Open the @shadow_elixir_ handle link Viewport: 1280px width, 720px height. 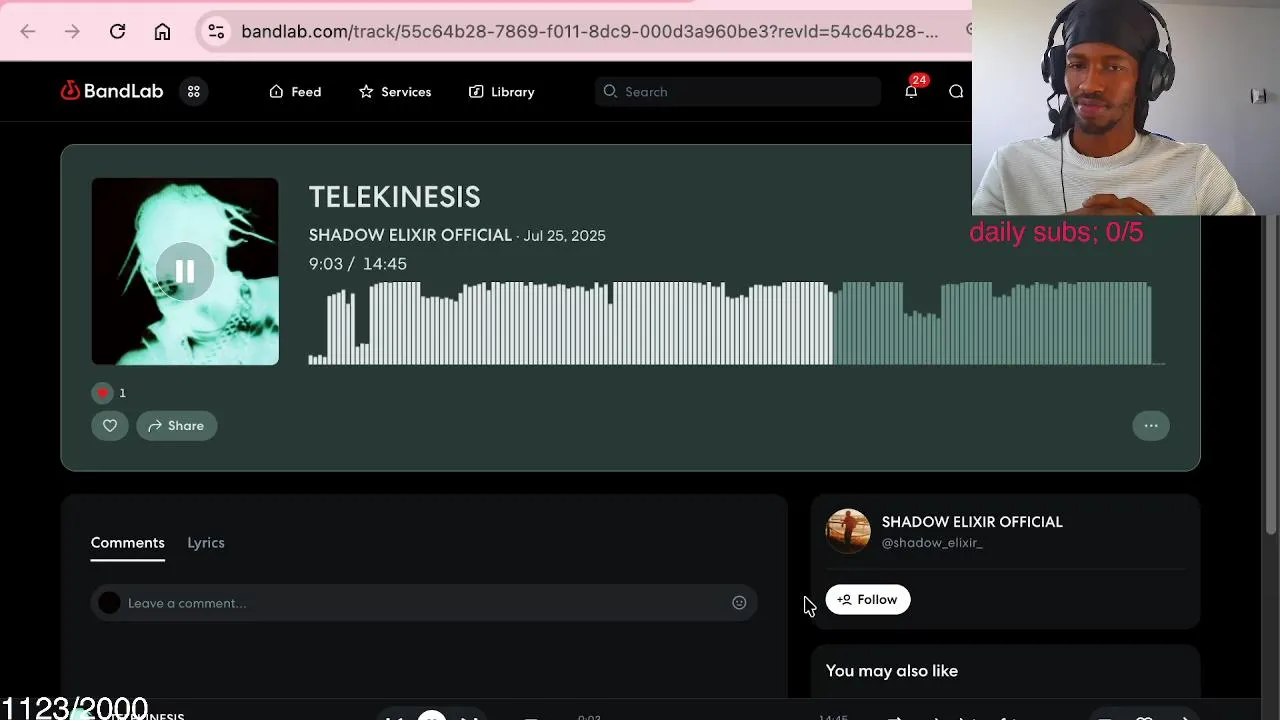tap(932, 543)
